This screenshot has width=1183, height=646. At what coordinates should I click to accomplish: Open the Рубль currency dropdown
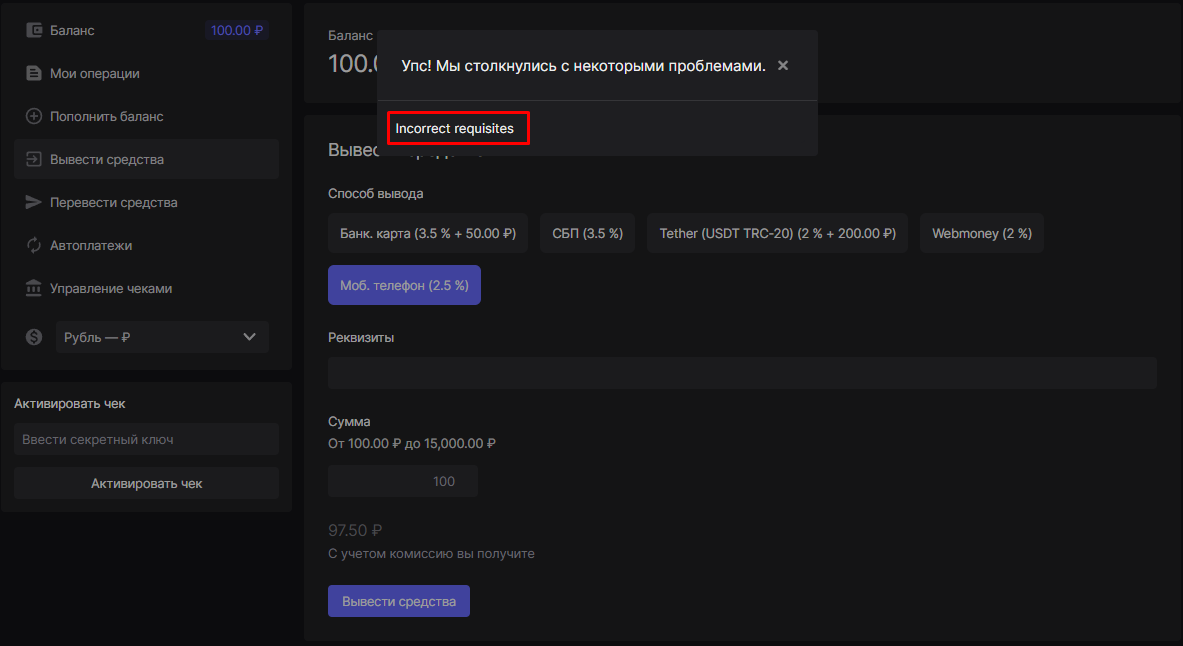[160, 338]
